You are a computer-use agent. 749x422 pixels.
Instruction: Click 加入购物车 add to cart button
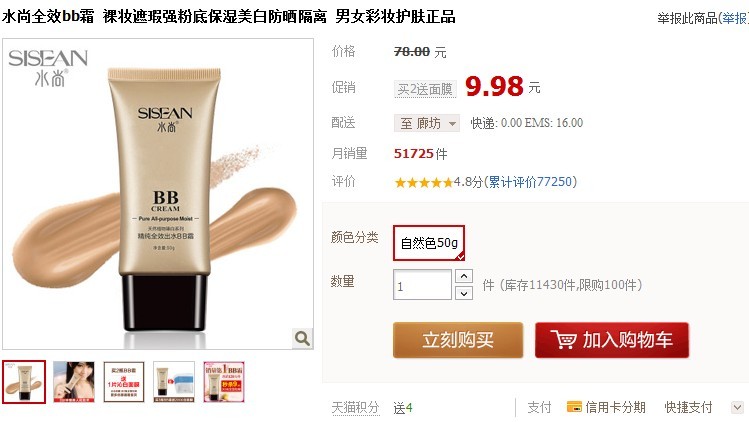coord(612,340)
